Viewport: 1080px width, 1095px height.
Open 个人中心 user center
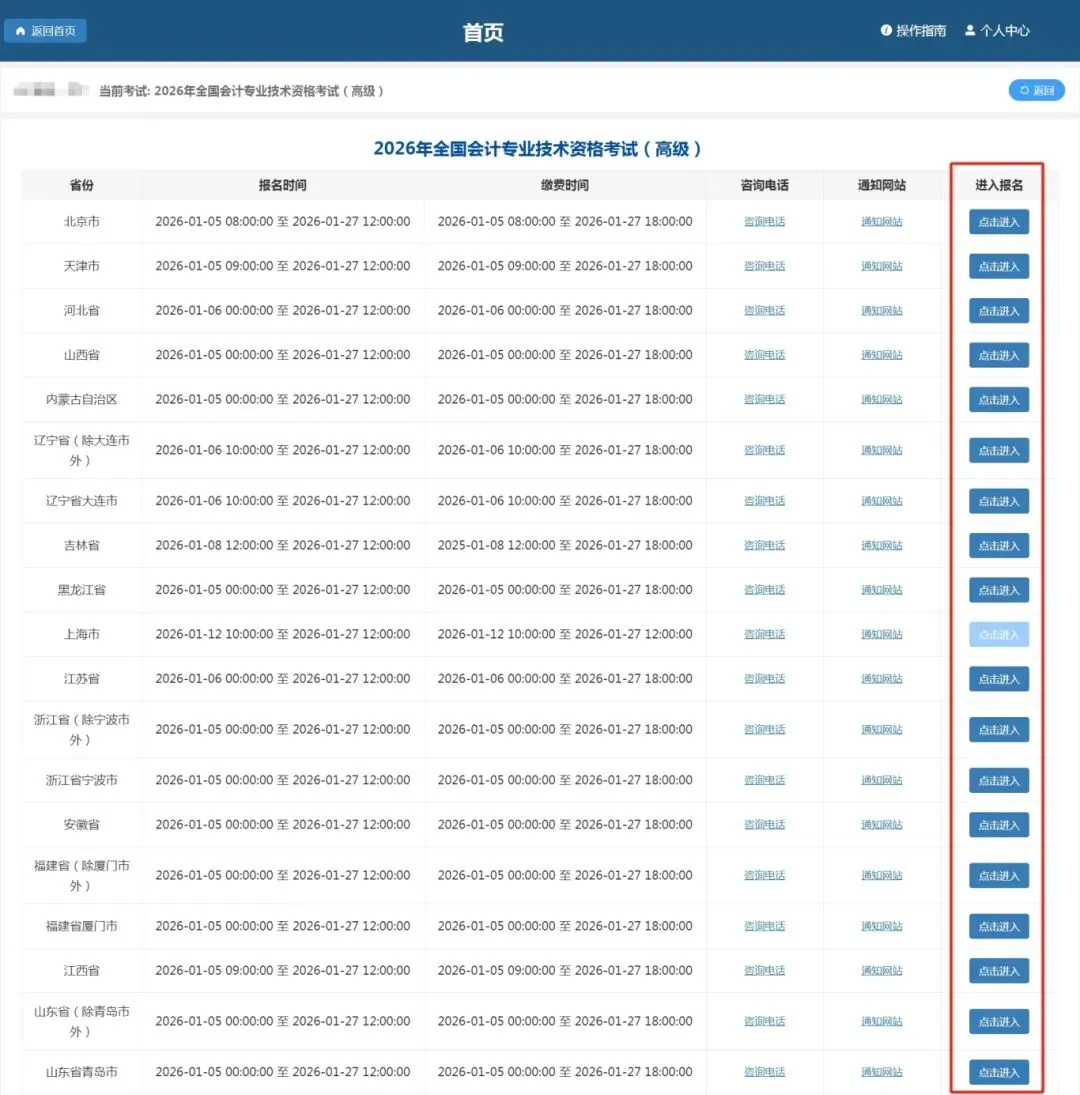(997, 31)
